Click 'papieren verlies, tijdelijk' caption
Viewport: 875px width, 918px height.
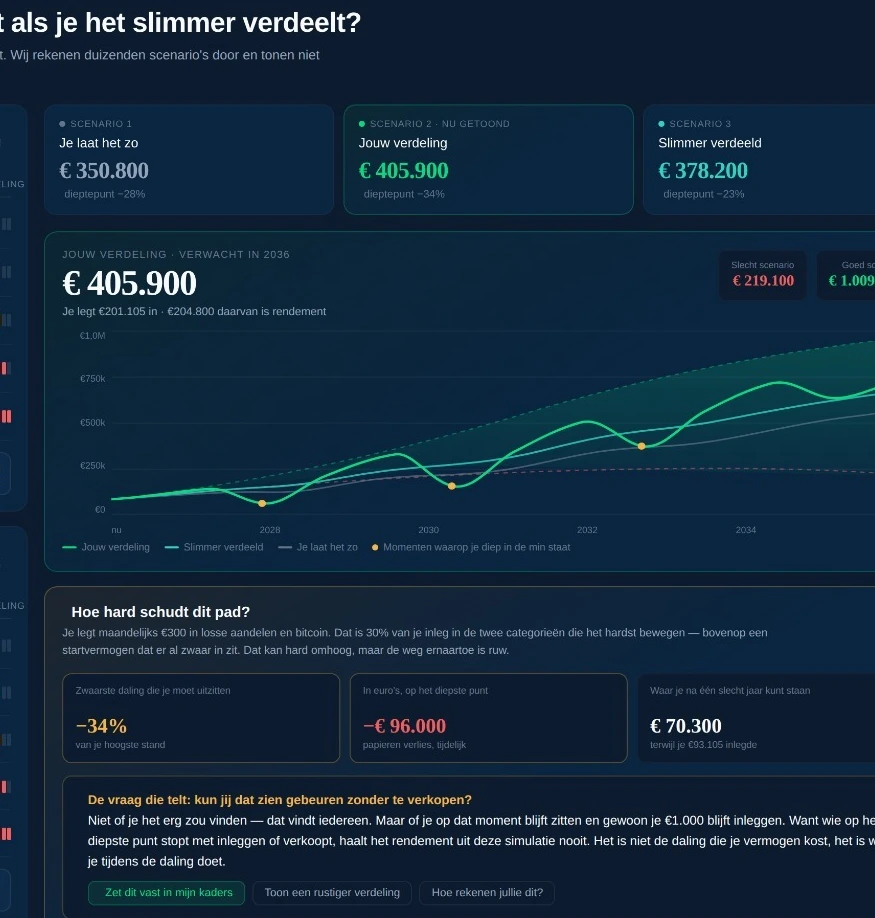(x=414, y=745)
